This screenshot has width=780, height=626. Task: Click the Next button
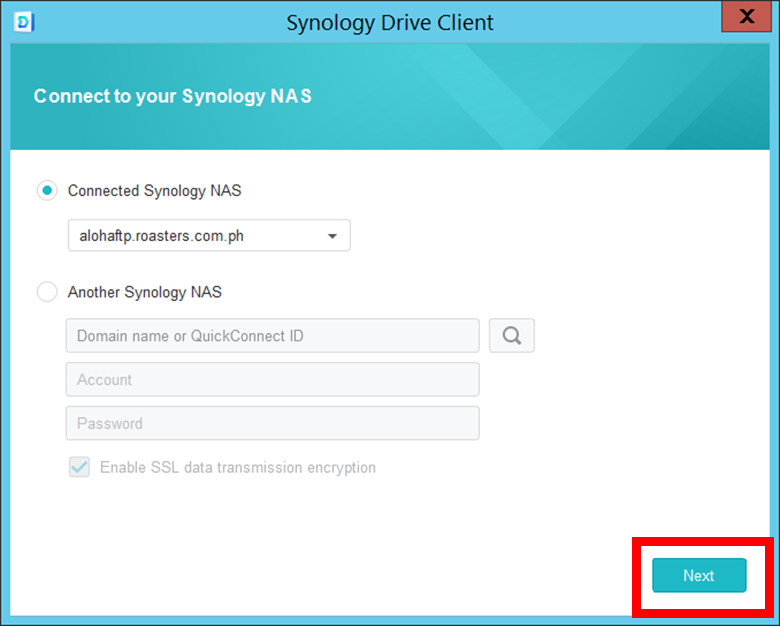699,575
